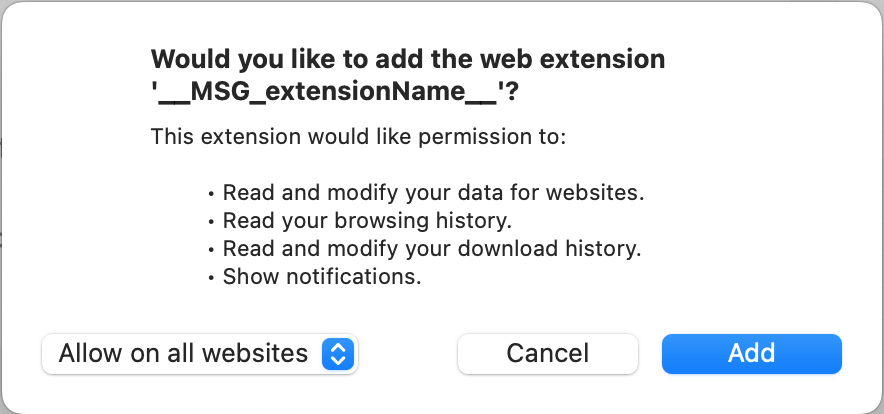This screenshot has height=414, width=884.
Task: Click the '__MSG_extensionName__' extension name text
Action: click(x=331, y=92)
